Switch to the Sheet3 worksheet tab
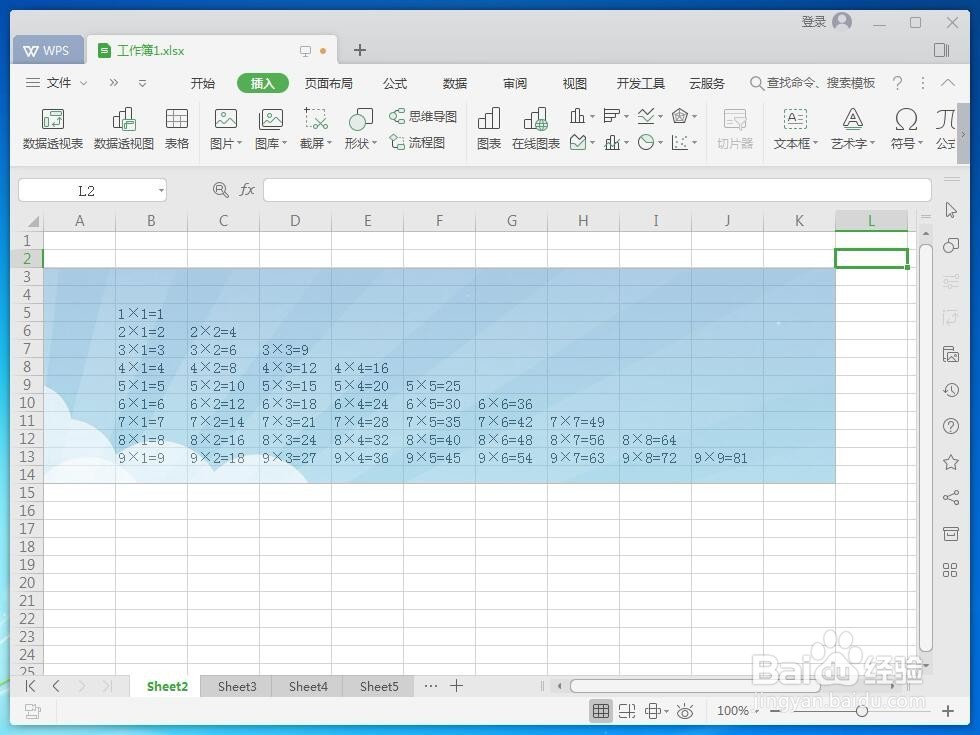 [x=237, y=686]
